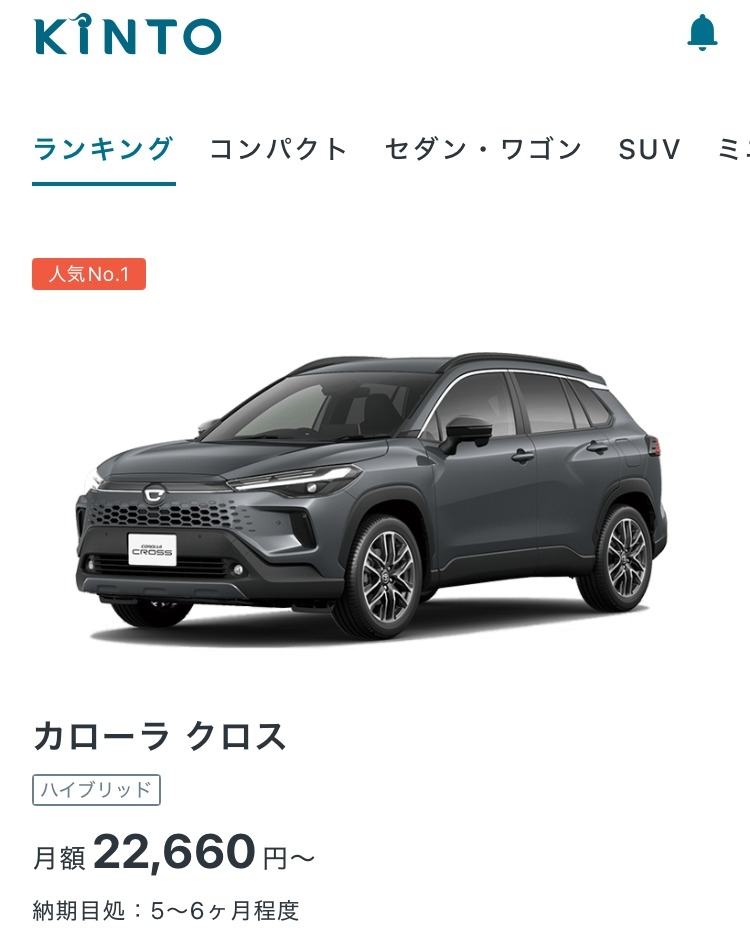Screen dimensions: 750x939
Task: Open the Corolla Cross car image
Action: click(x=371, y=496)
